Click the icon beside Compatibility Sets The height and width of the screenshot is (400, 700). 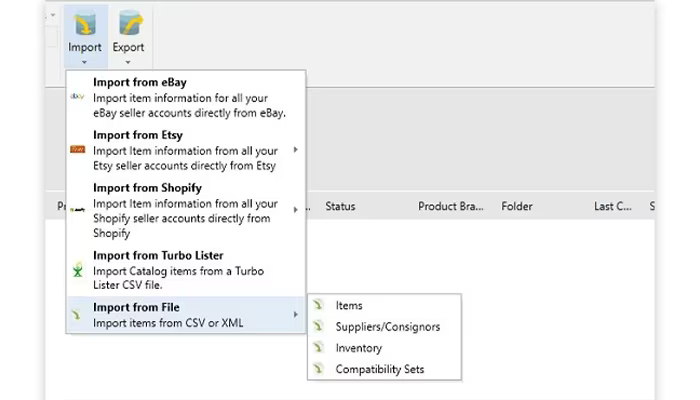pos(318,369)
